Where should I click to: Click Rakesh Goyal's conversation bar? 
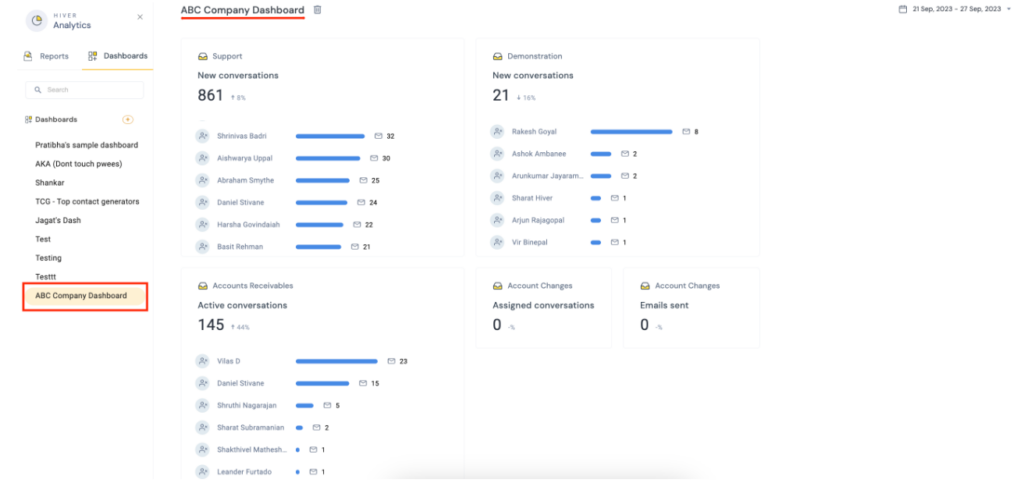pyautogui.click(x=631, y=132)
